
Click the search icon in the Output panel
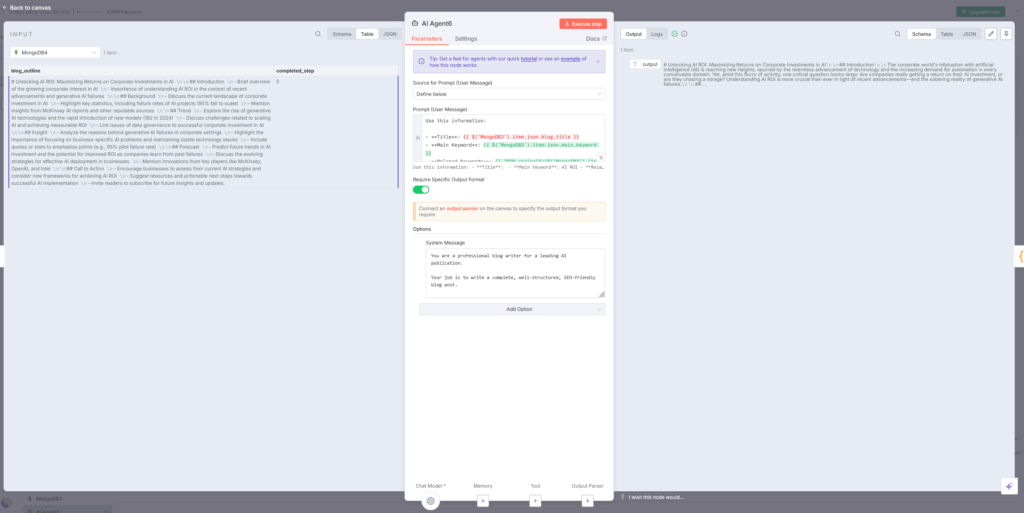point(898,34)
